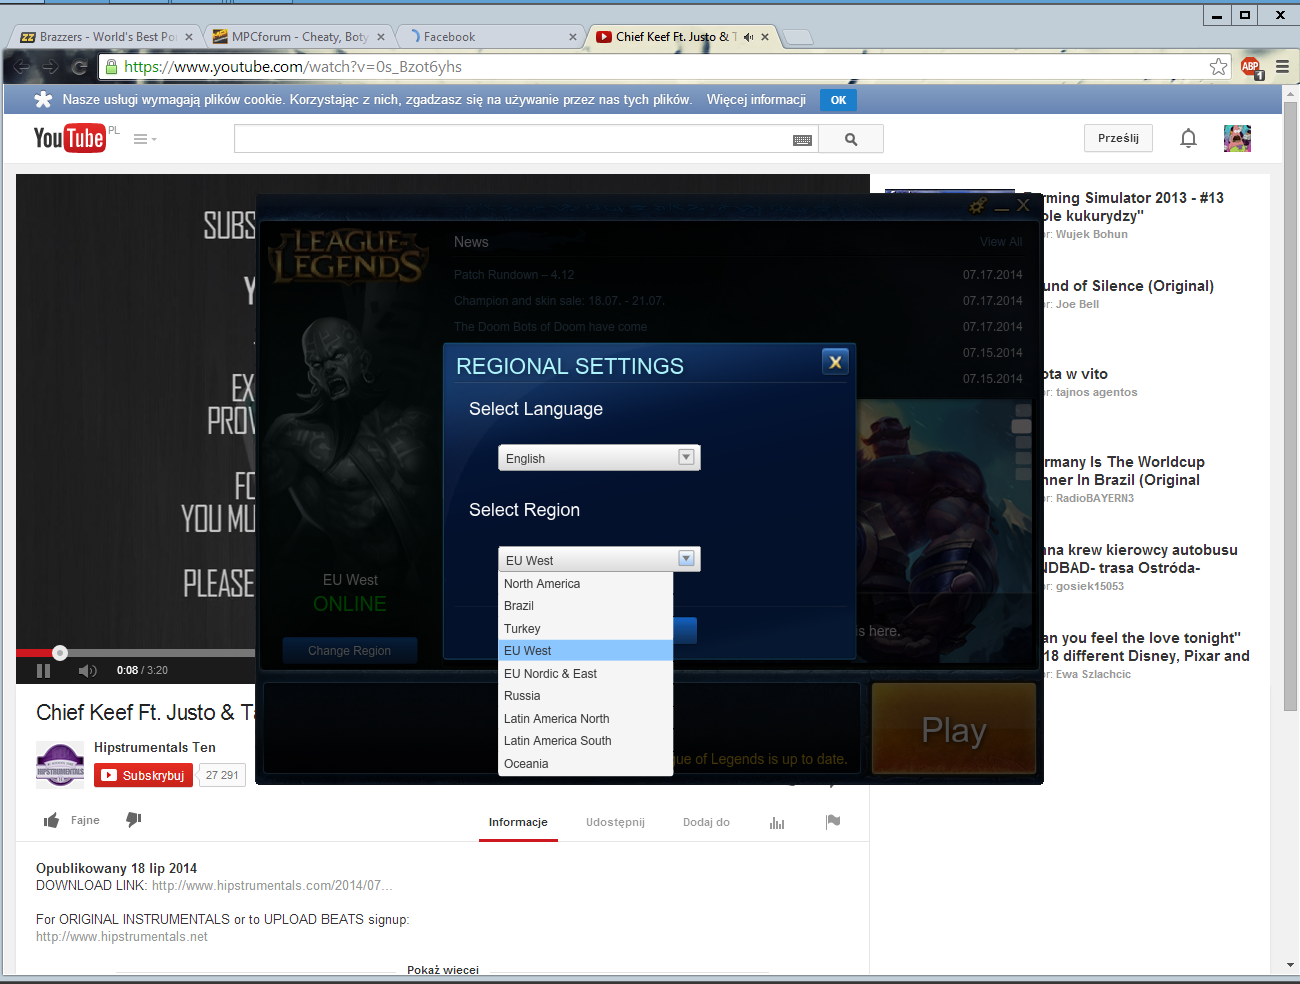
Task: Select the highlighted EU West option
Action: coord(586,651)
